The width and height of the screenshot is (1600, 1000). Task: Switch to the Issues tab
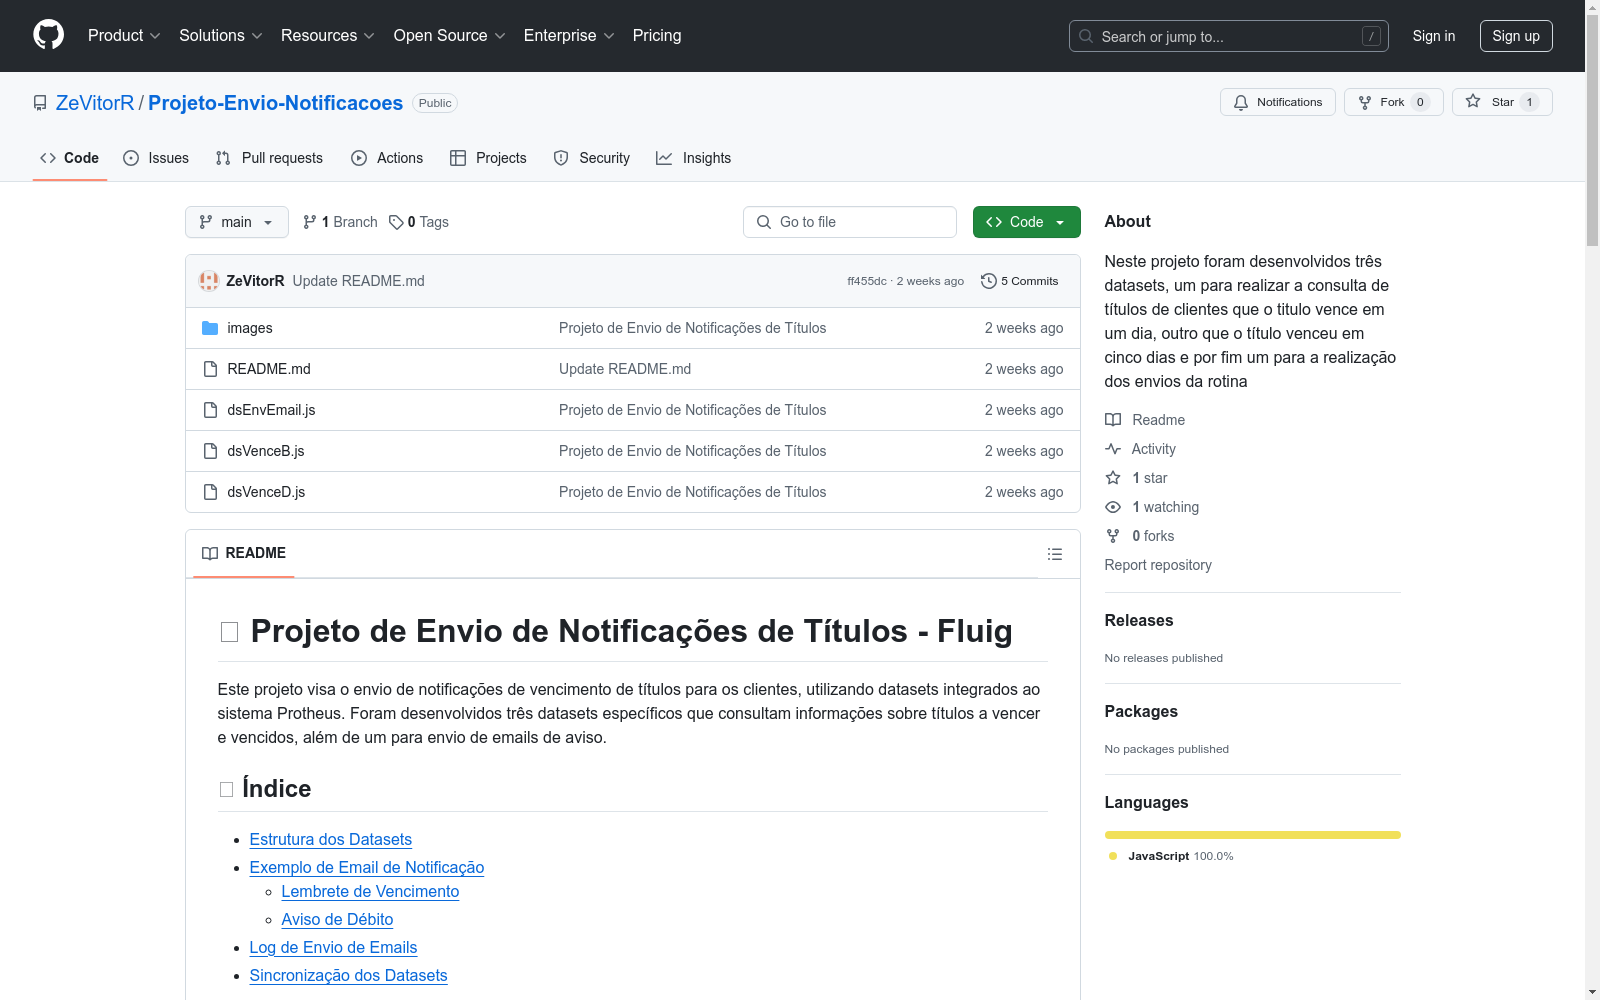(156, 158)
